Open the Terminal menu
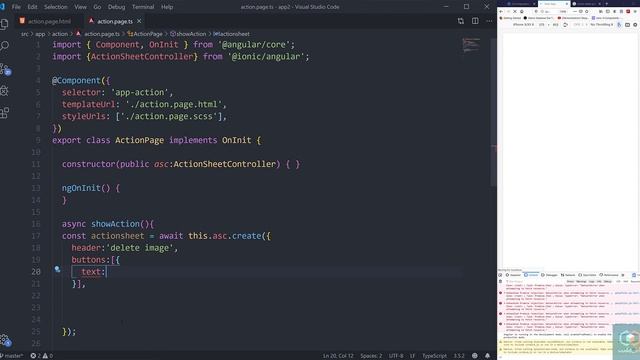 (143, 7)
